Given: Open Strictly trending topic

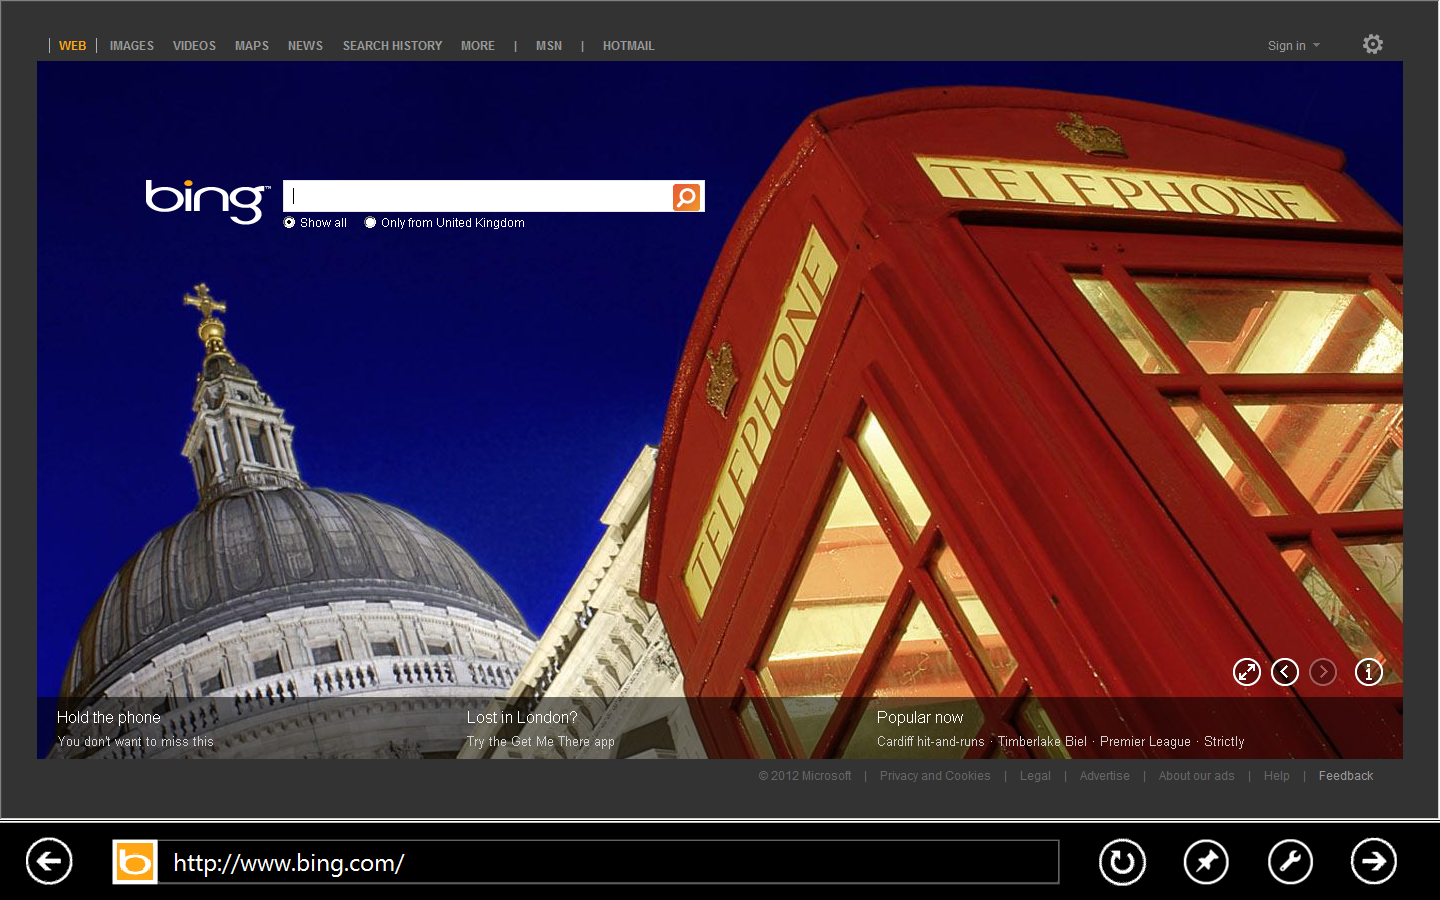Looking at the screenshot, I should tap(1224, 742).
